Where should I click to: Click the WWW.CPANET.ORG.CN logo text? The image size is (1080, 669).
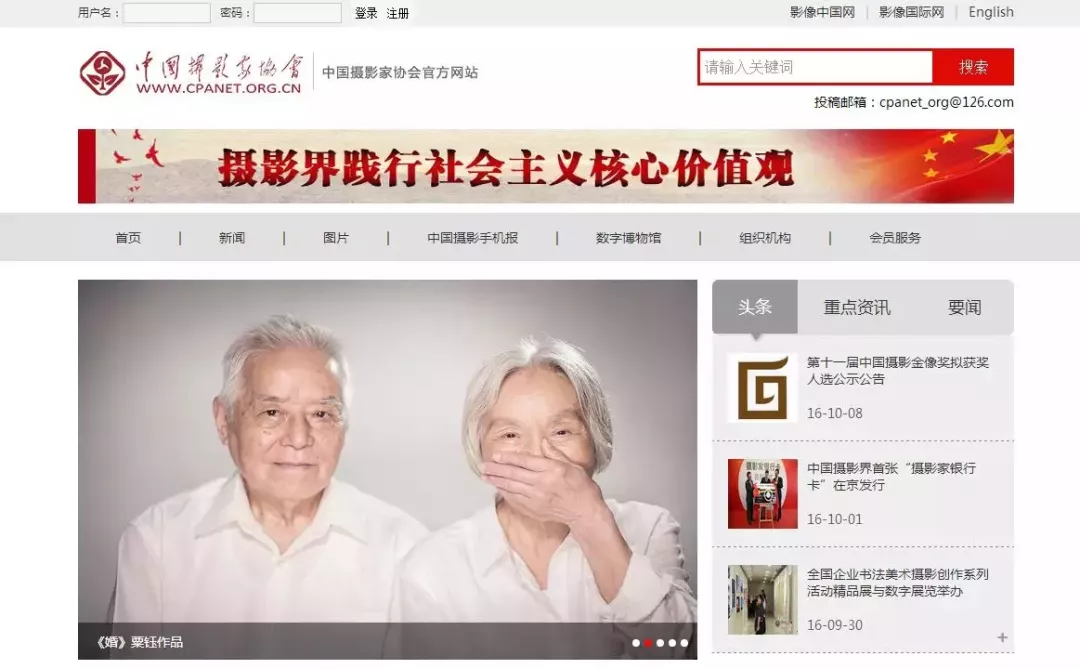[218, 88]
